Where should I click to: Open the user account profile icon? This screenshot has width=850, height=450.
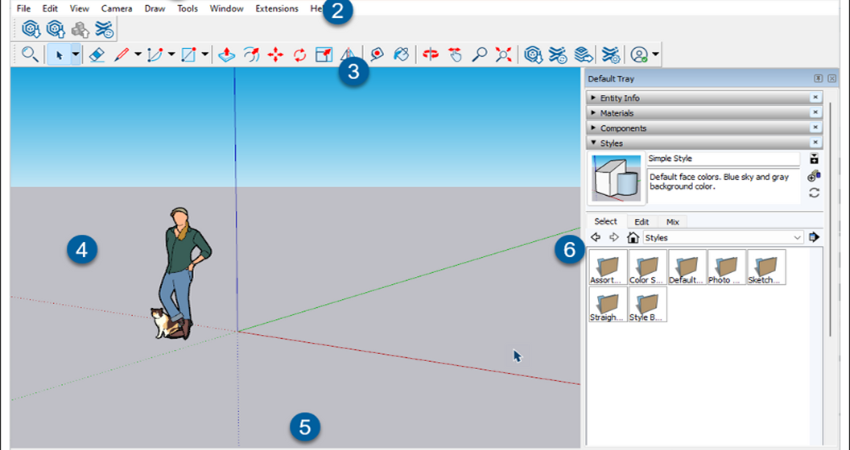point(640,54)
